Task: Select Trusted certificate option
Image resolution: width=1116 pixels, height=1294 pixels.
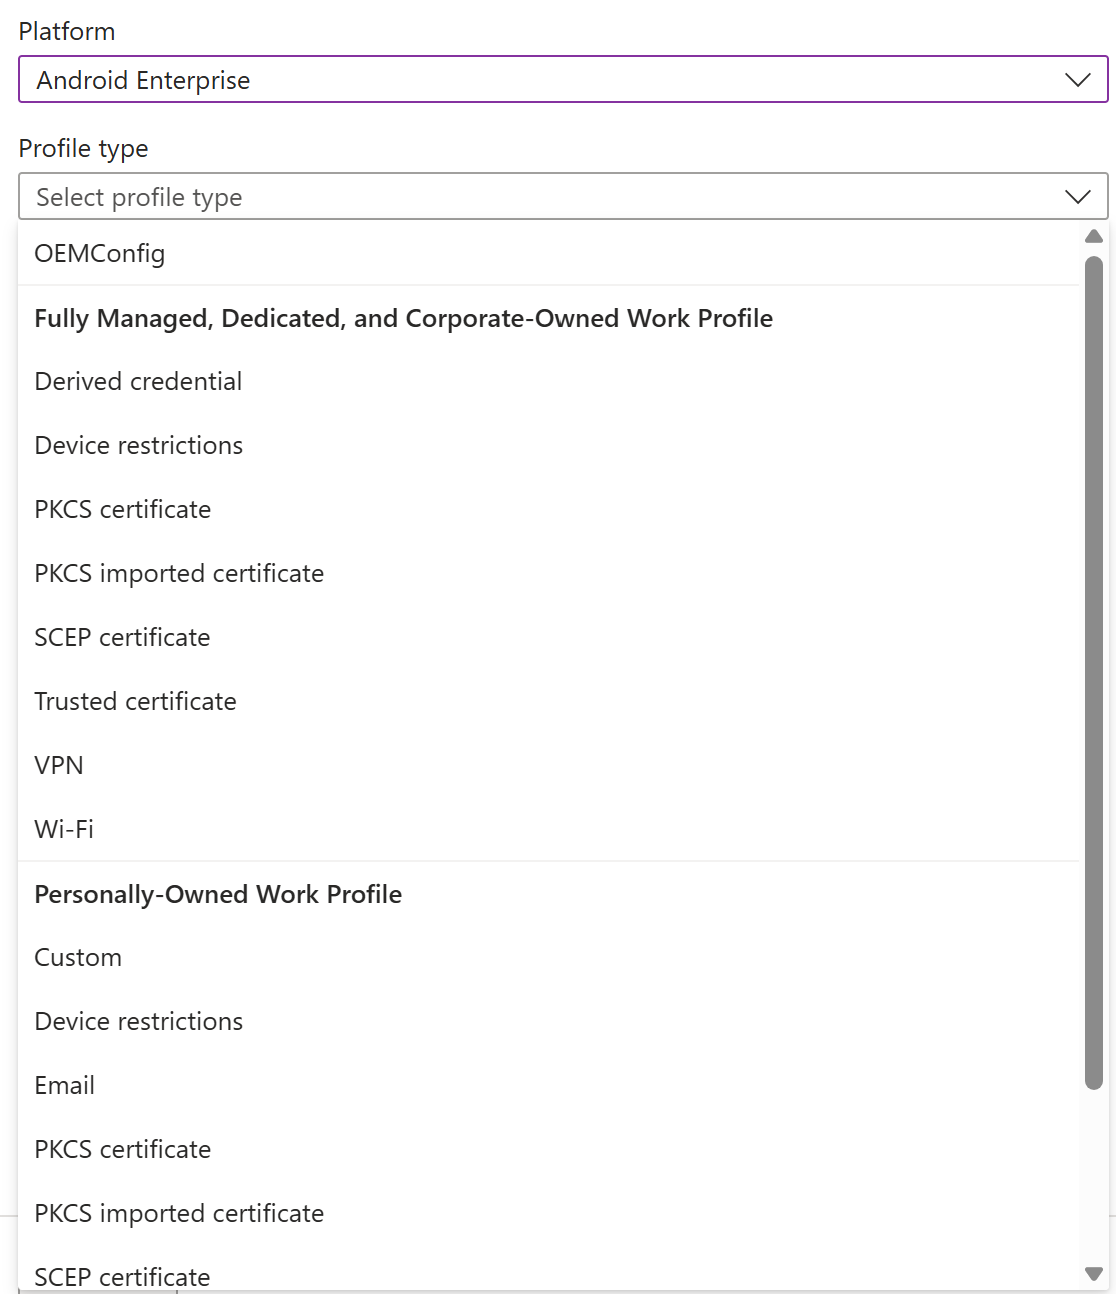Action: click(135, 702)
